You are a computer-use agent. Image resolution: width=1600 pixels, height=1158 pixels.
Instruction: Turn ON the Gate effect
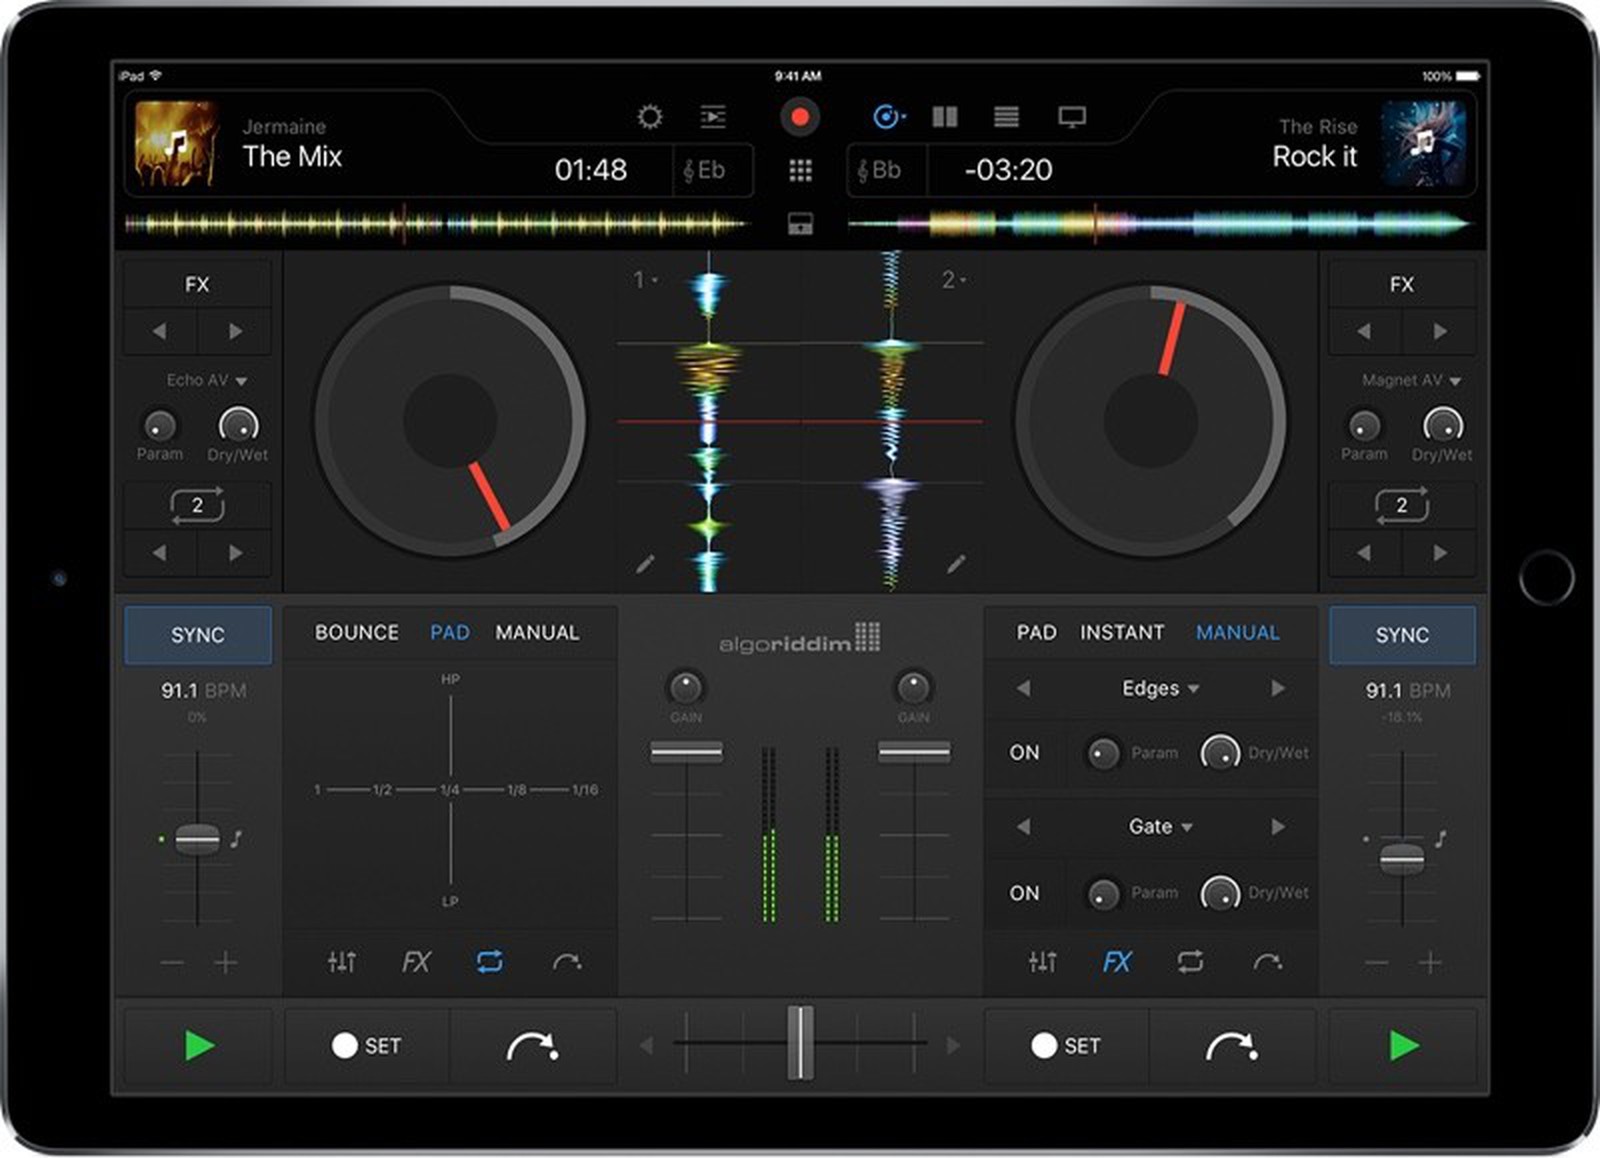tap(1023, 893)
